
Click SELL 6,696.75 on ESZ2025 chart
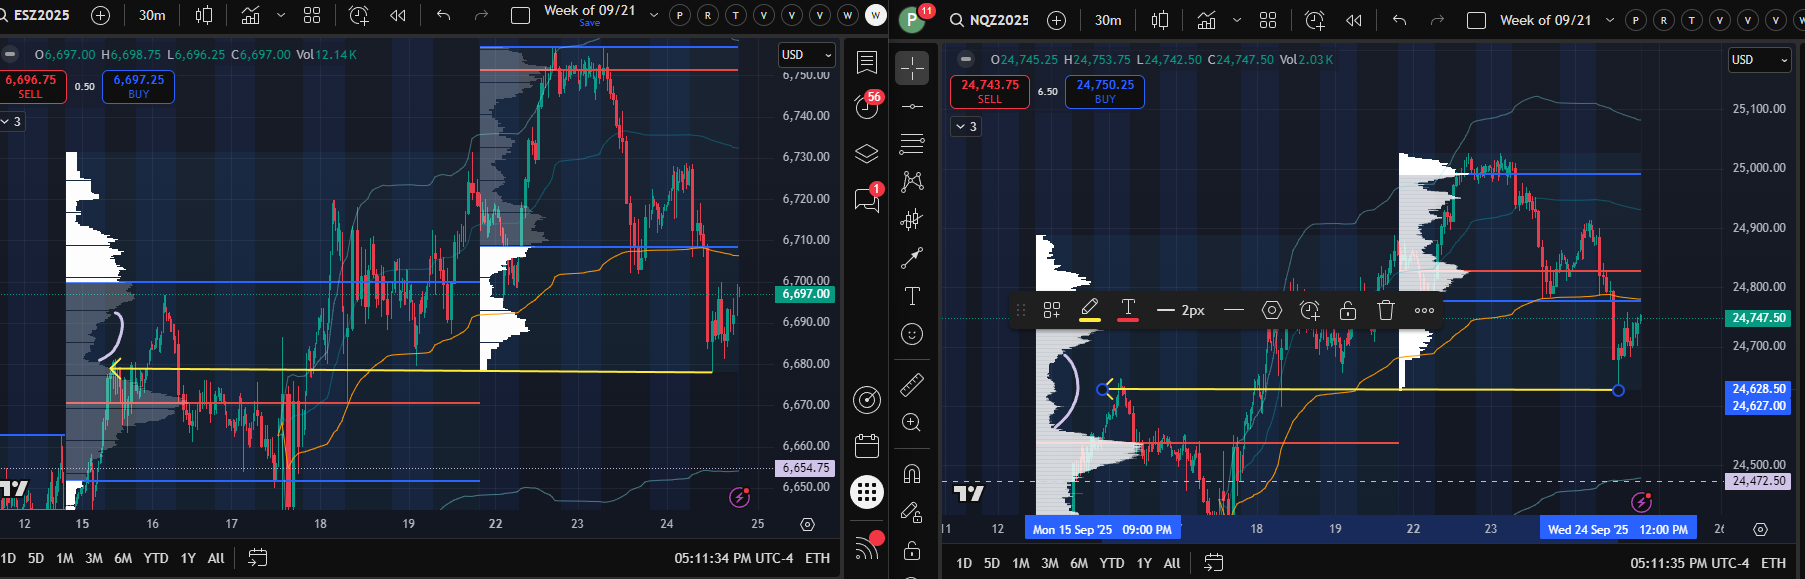pyautogui.click(x=32, y=87)
